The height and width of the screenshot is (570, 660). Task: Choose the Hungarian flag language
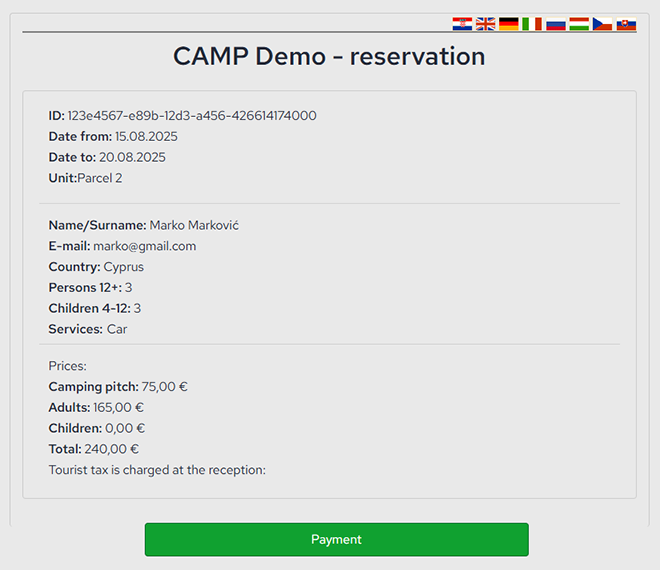[579, 24]
